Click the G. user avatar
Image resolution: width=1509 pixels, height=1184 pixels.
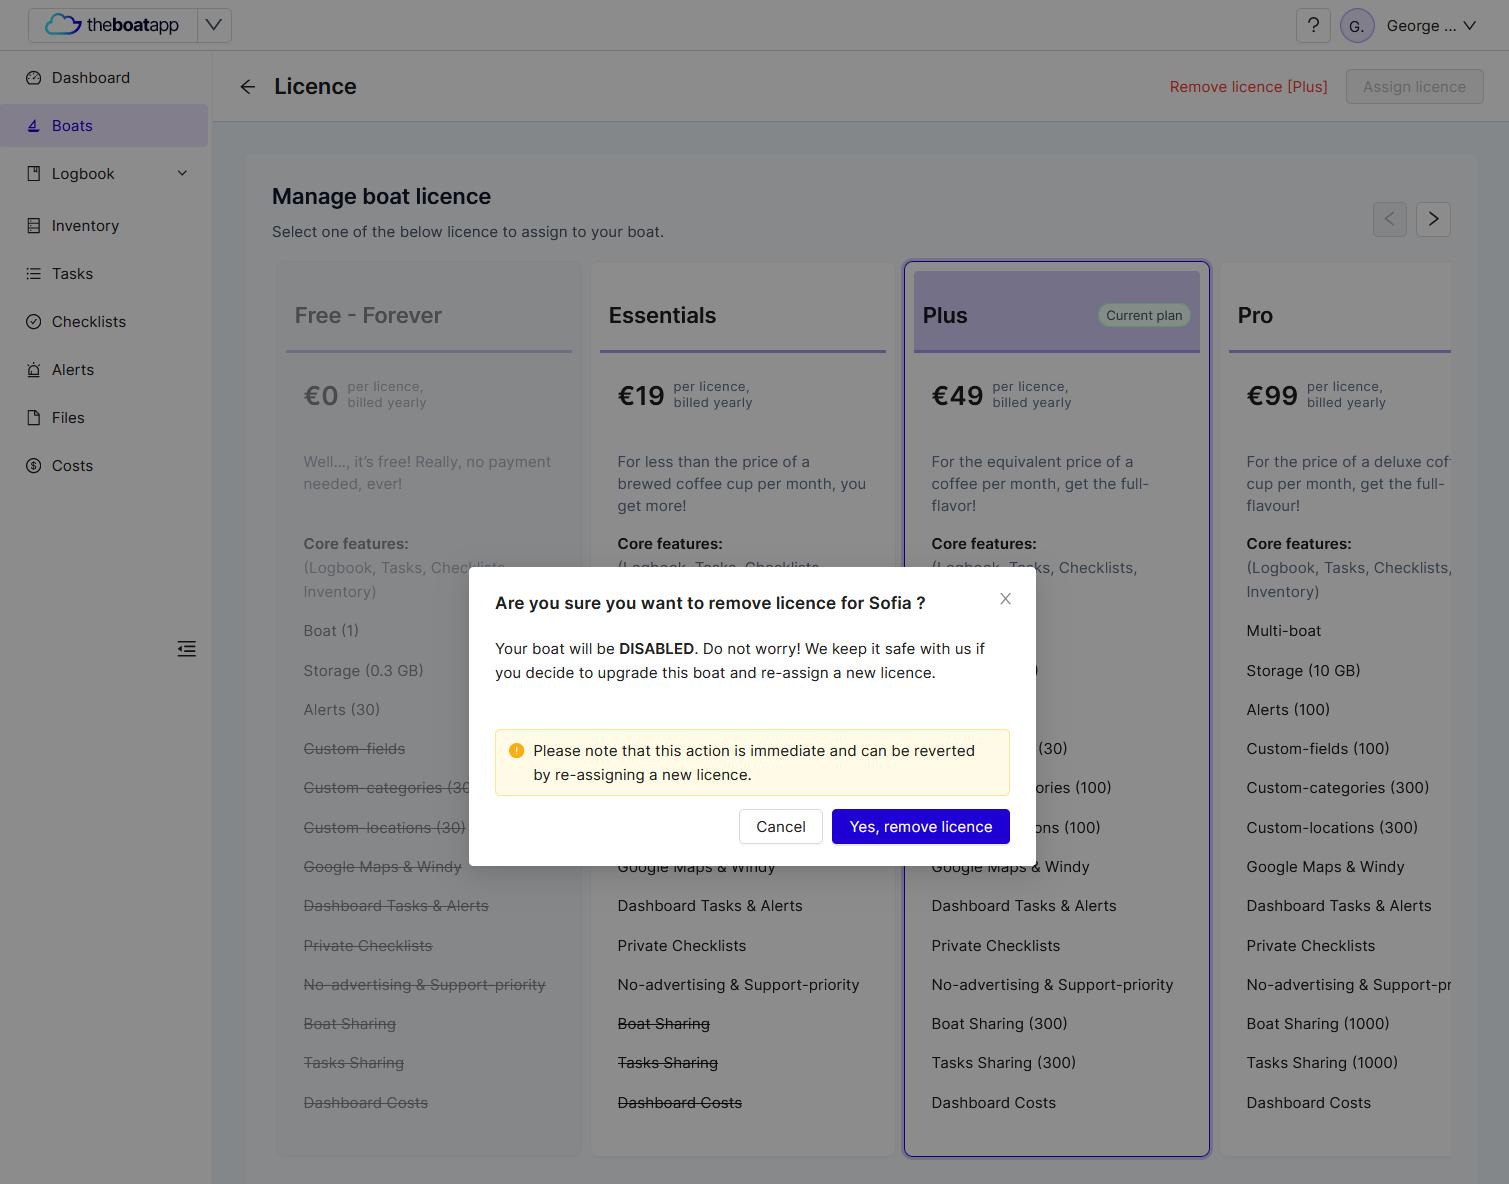pyautogui.click(x=1357, y=26)
